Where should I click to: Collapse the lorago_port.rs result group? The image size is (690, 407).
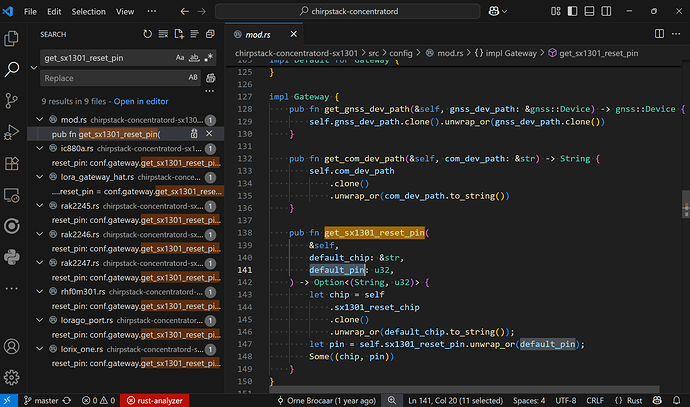40,320
